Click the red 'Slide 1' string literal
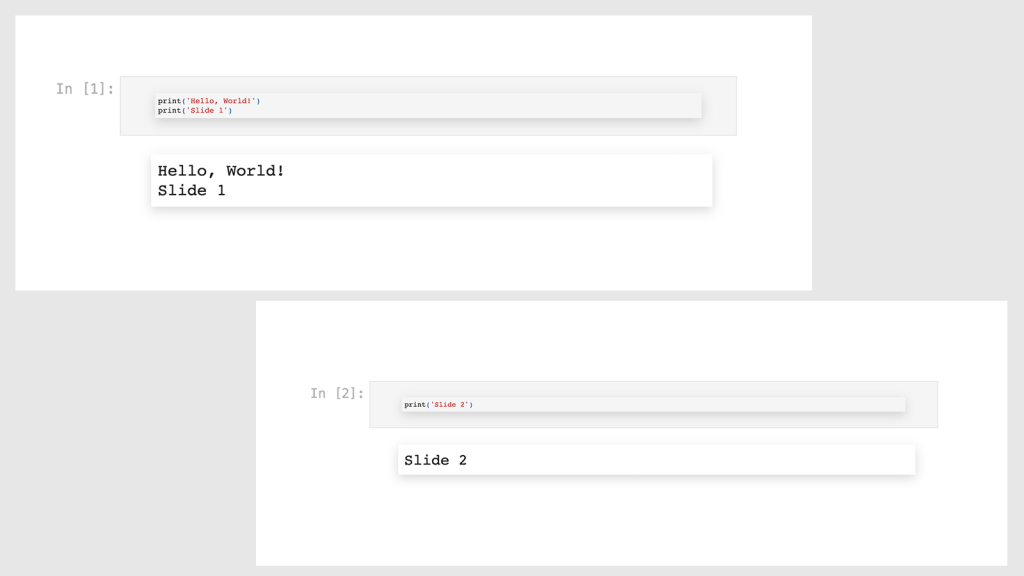Screen dimensions: 1024x576 click(206, 110)
